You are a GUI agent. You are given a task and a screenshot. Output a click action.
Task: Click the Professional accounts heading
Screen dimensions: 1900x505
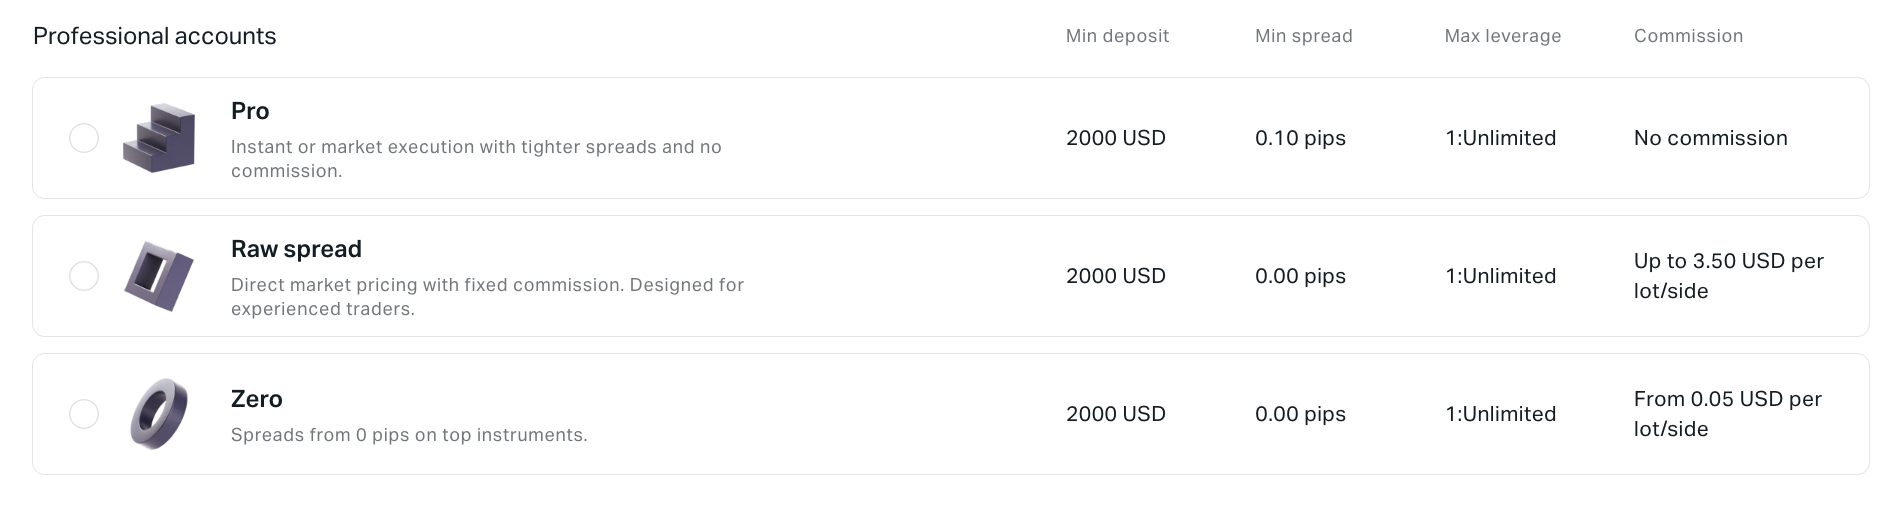click(x=155, y=36)
